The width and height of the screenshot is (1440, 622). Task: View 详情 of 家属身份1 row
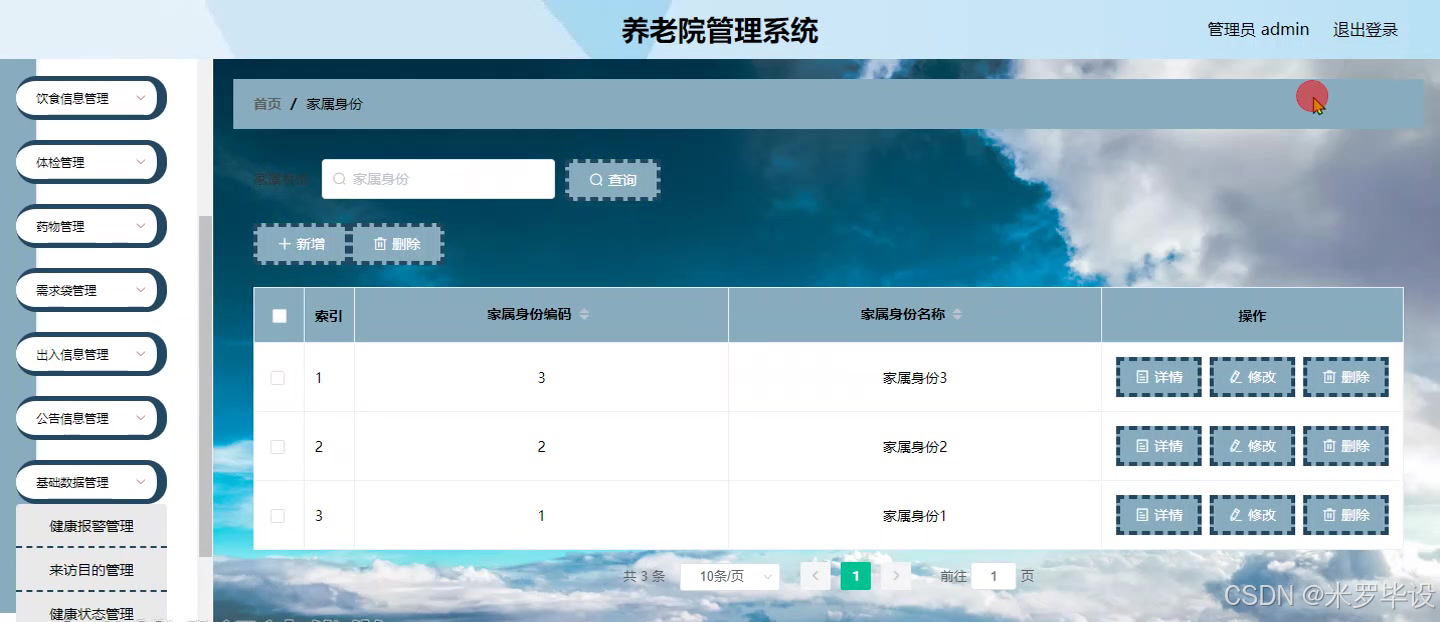click(x=1158, y=515)
